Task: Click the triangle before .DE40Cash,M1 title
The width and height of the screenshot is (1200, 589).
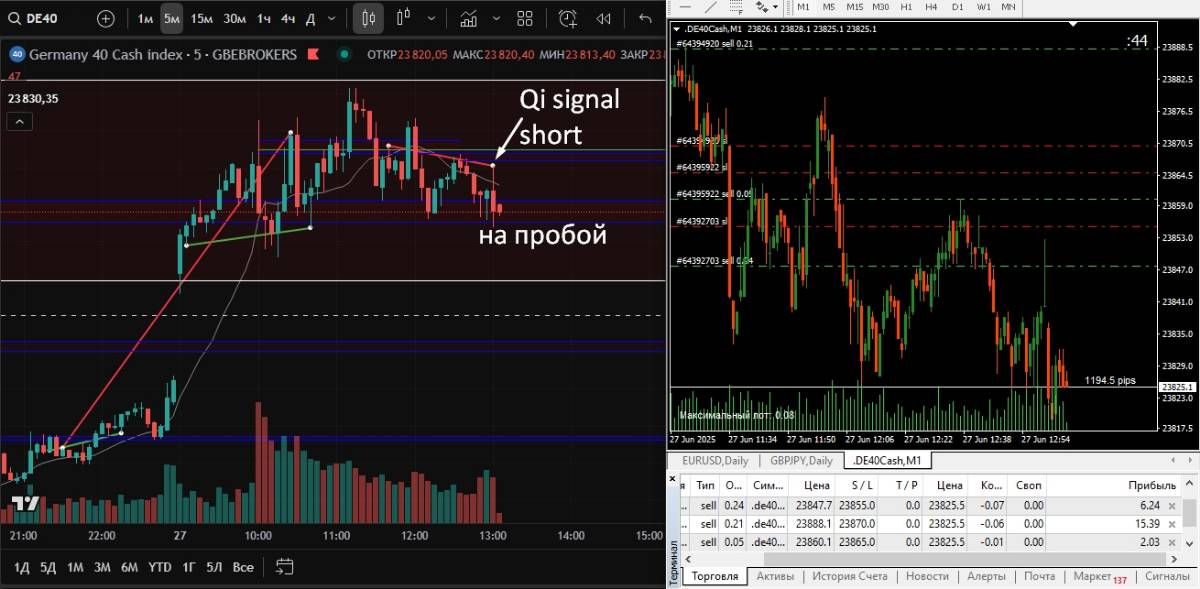Action: click(677, 29)
